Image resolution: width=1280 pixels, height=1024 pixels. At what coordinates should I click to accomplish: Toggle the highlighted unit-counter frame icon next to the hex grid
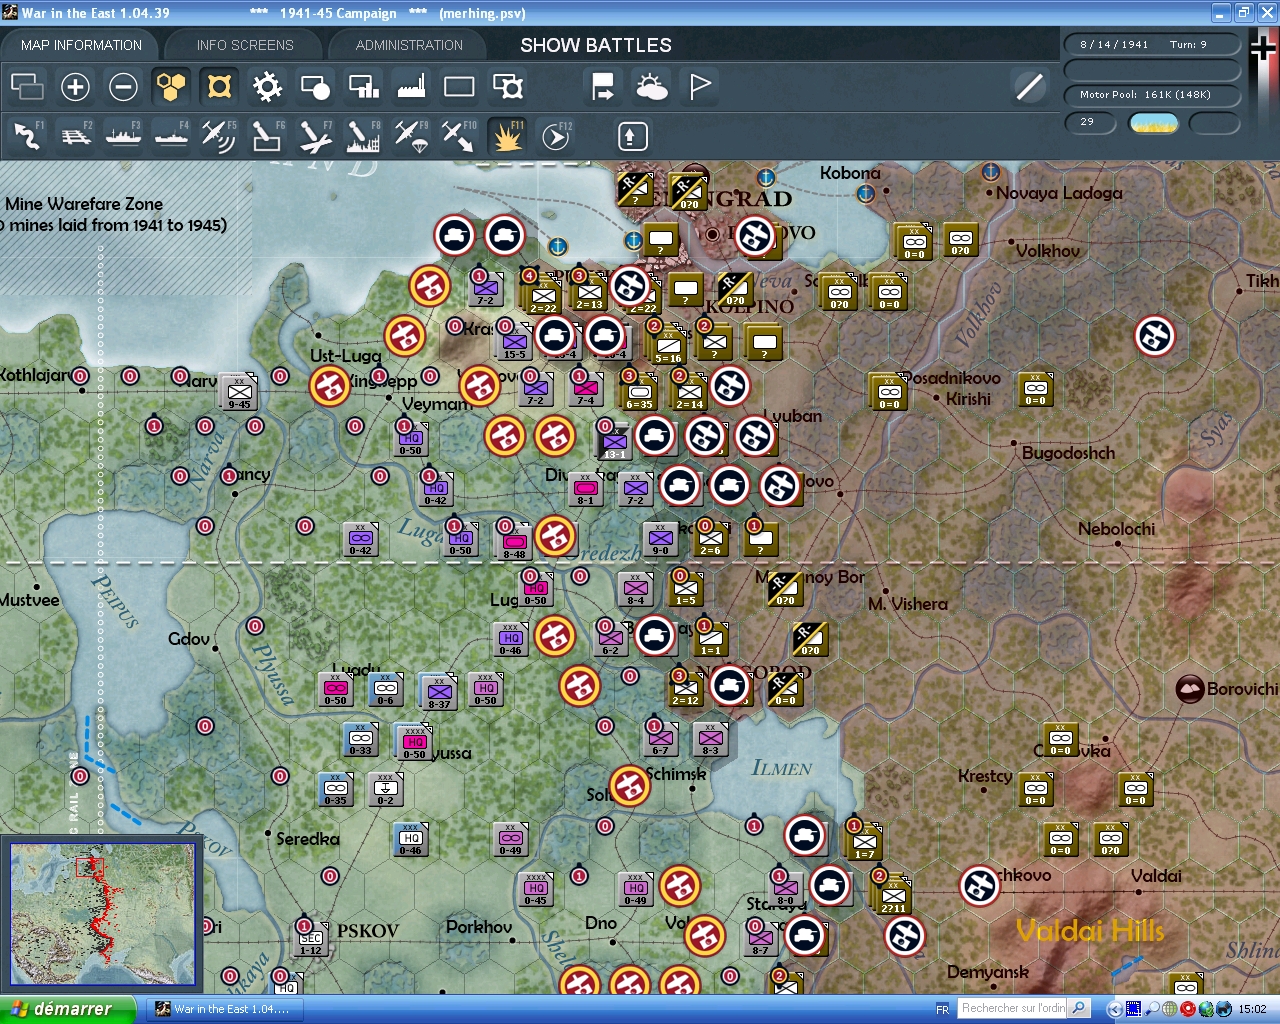(x=219, y=87)
